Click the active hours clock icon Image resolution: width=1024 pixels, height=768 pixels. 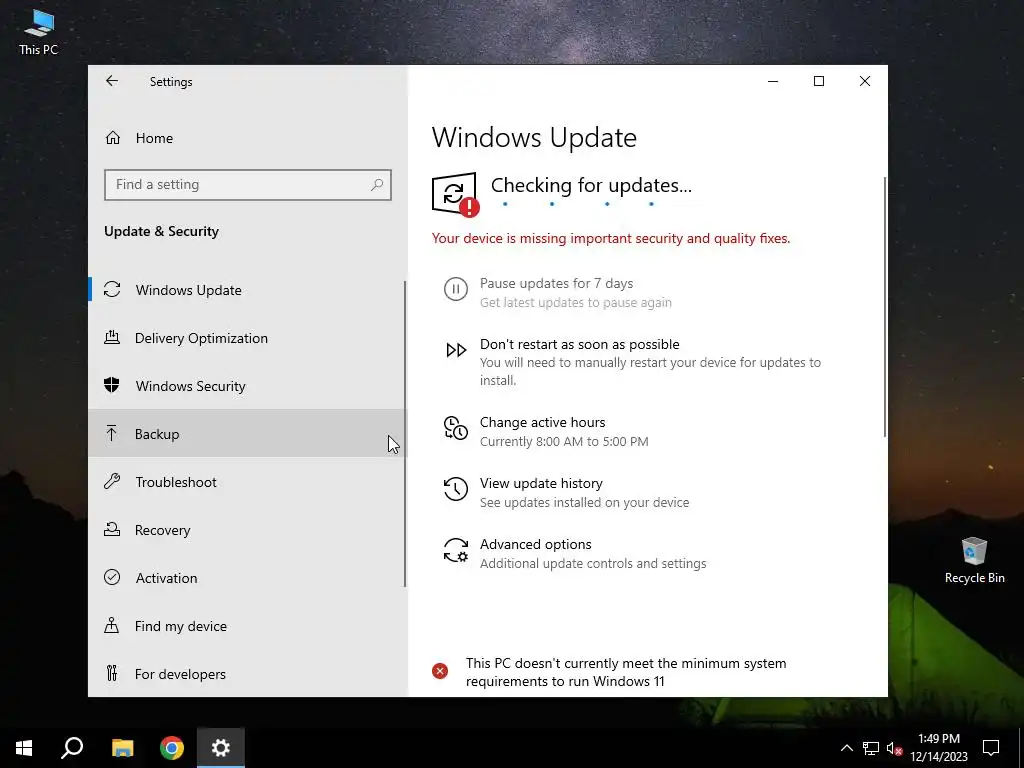[456, 428]
